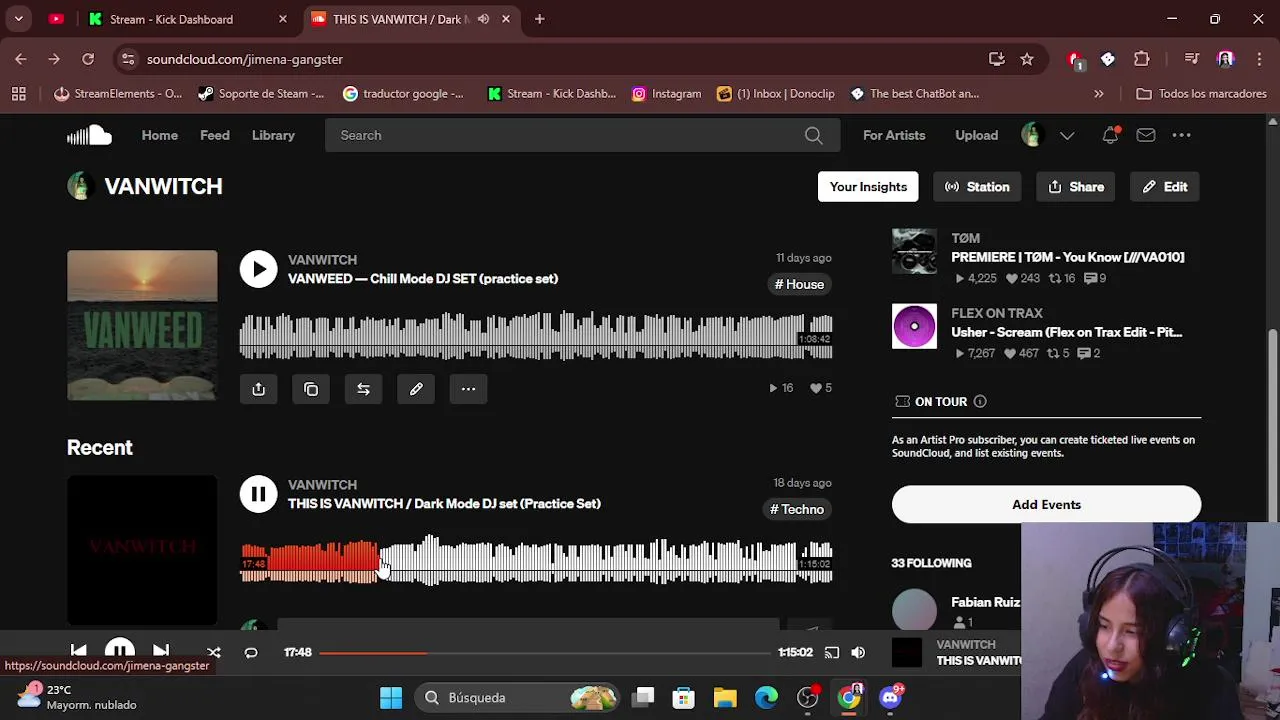The width and height of the screenshot is (1280, 720).
Task: Edit the VANWEED track with pencil icon
Action: [416, 389]
